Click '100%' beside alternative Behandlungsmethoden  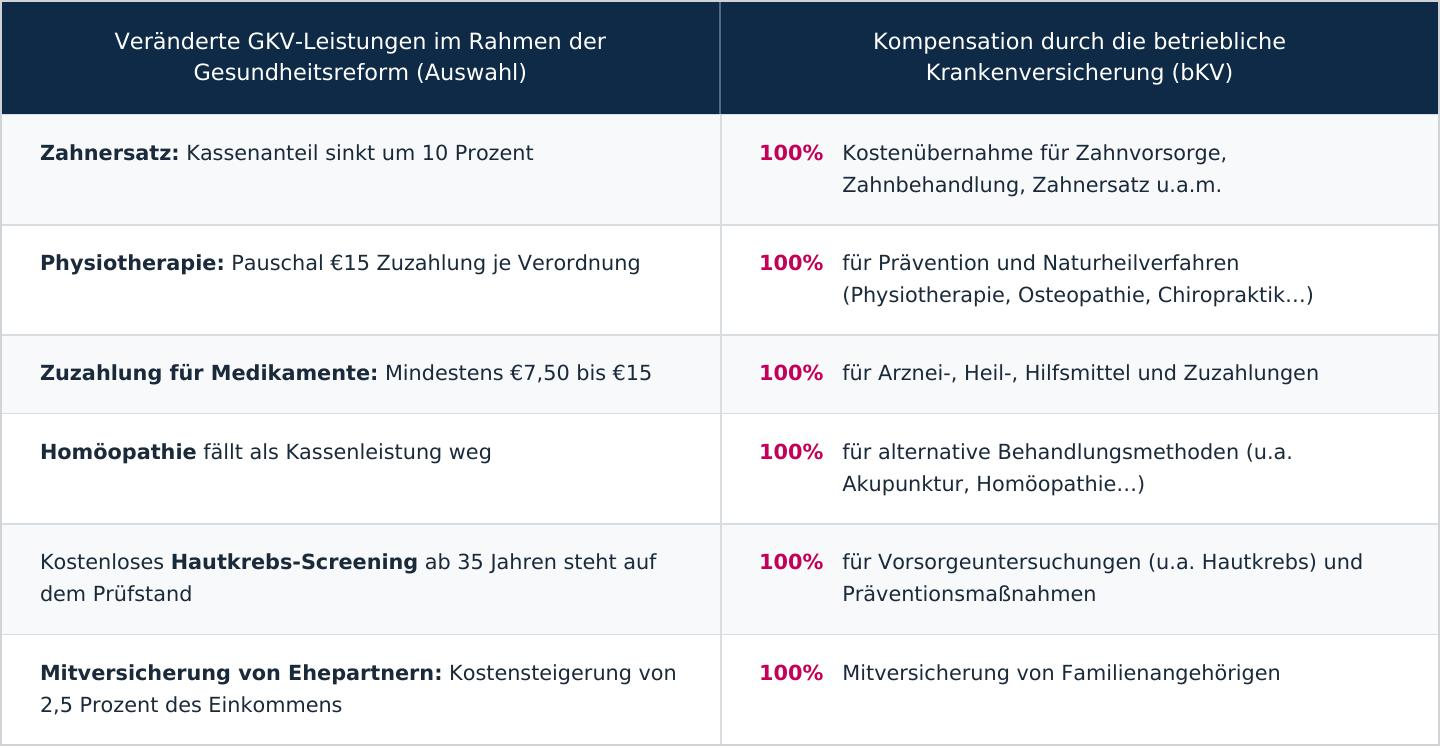pos(791,452)
